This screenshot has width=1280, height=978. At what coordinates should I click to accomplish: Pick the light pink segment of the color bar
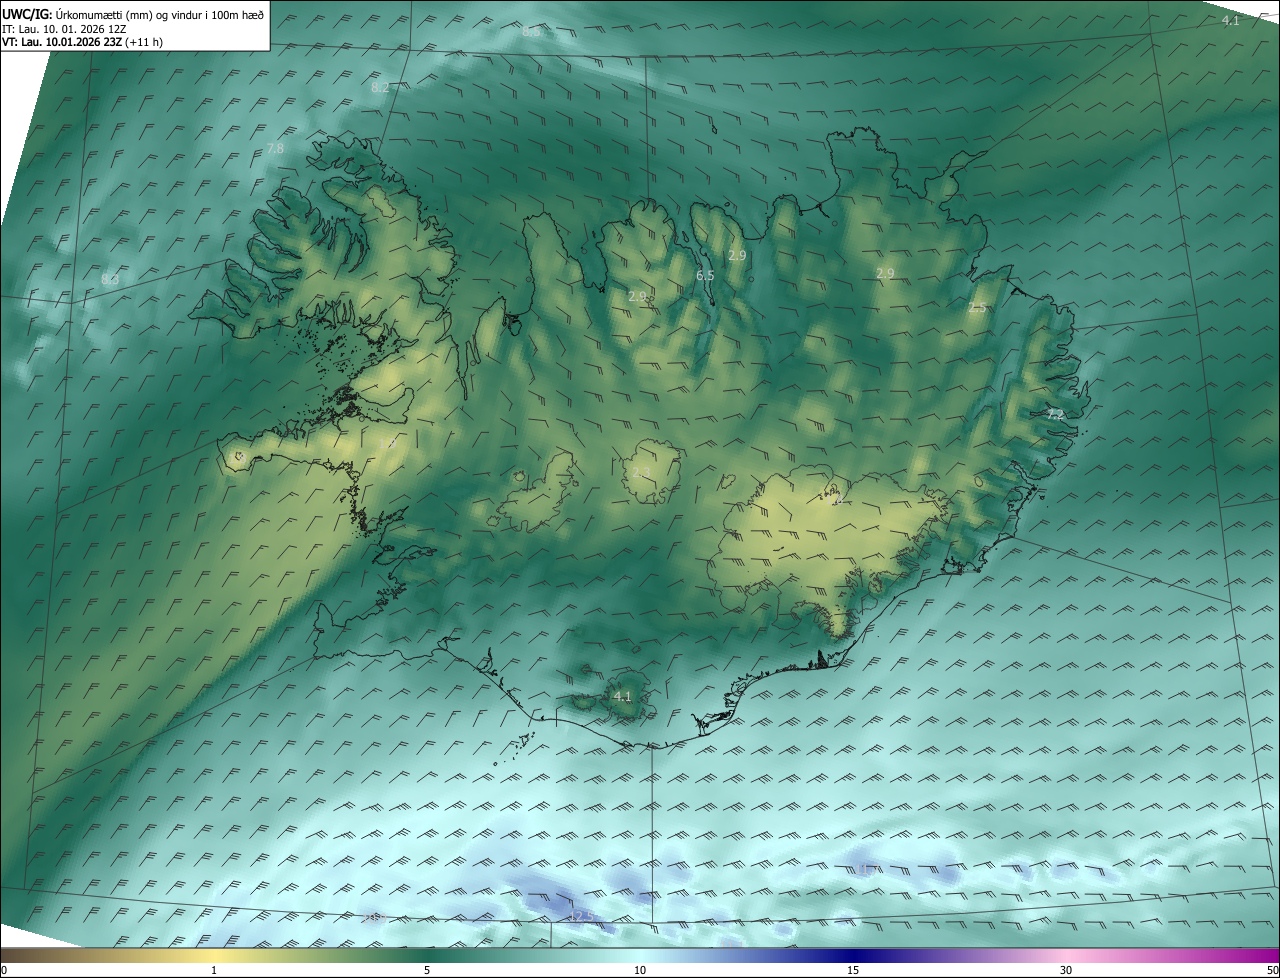[x=1066, y=955]
